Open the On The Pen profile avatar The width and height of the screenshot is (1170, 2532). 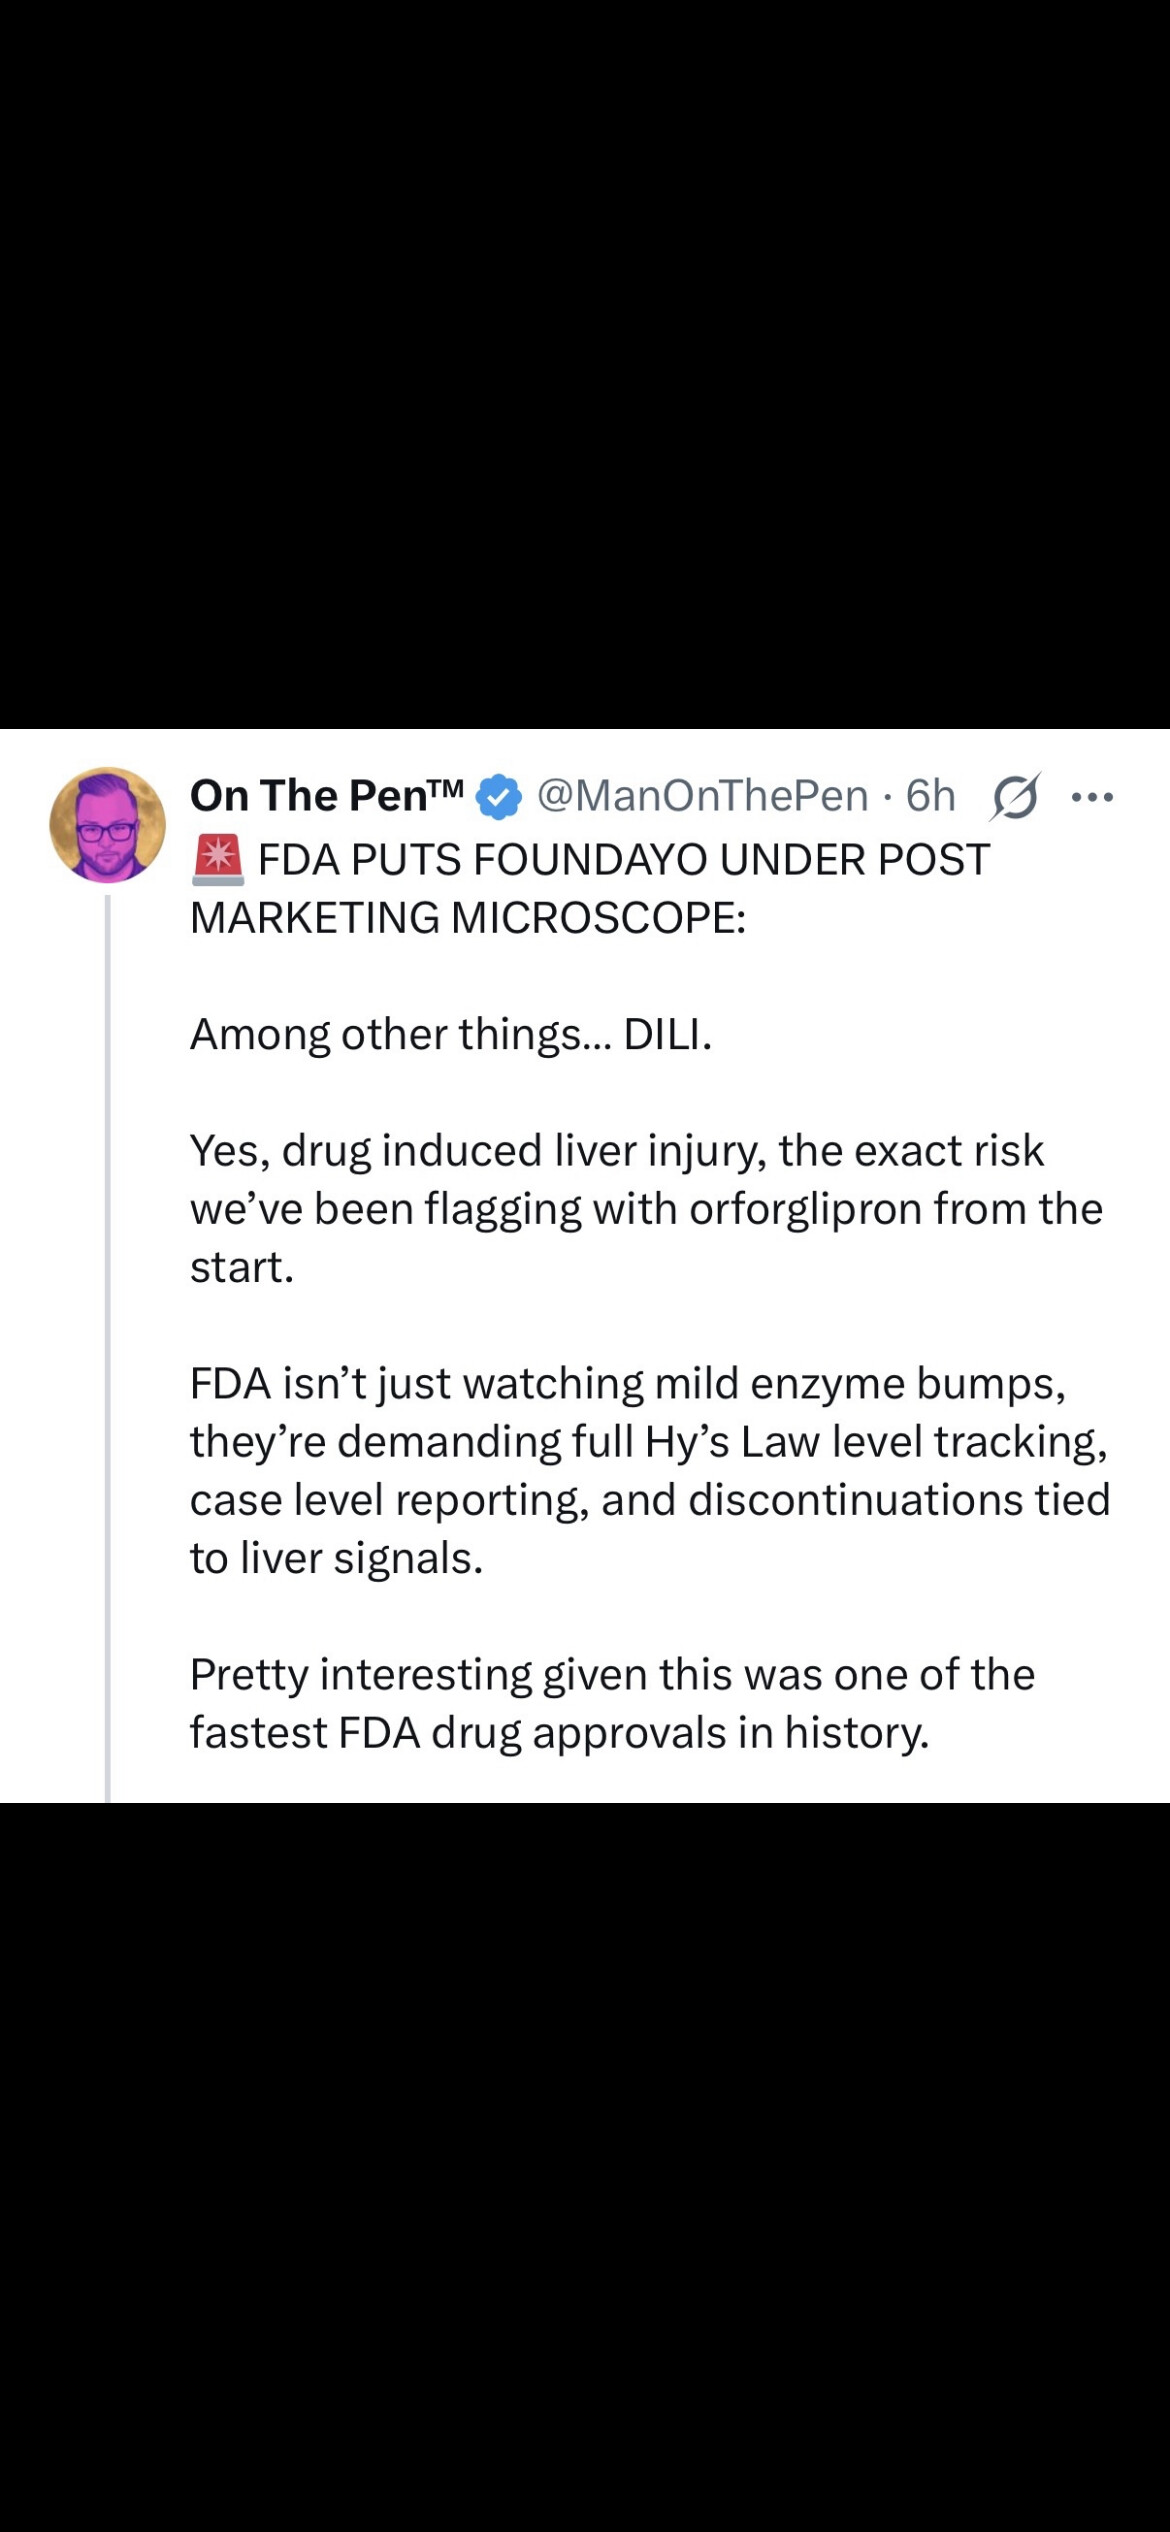click(x=108, y=825)
